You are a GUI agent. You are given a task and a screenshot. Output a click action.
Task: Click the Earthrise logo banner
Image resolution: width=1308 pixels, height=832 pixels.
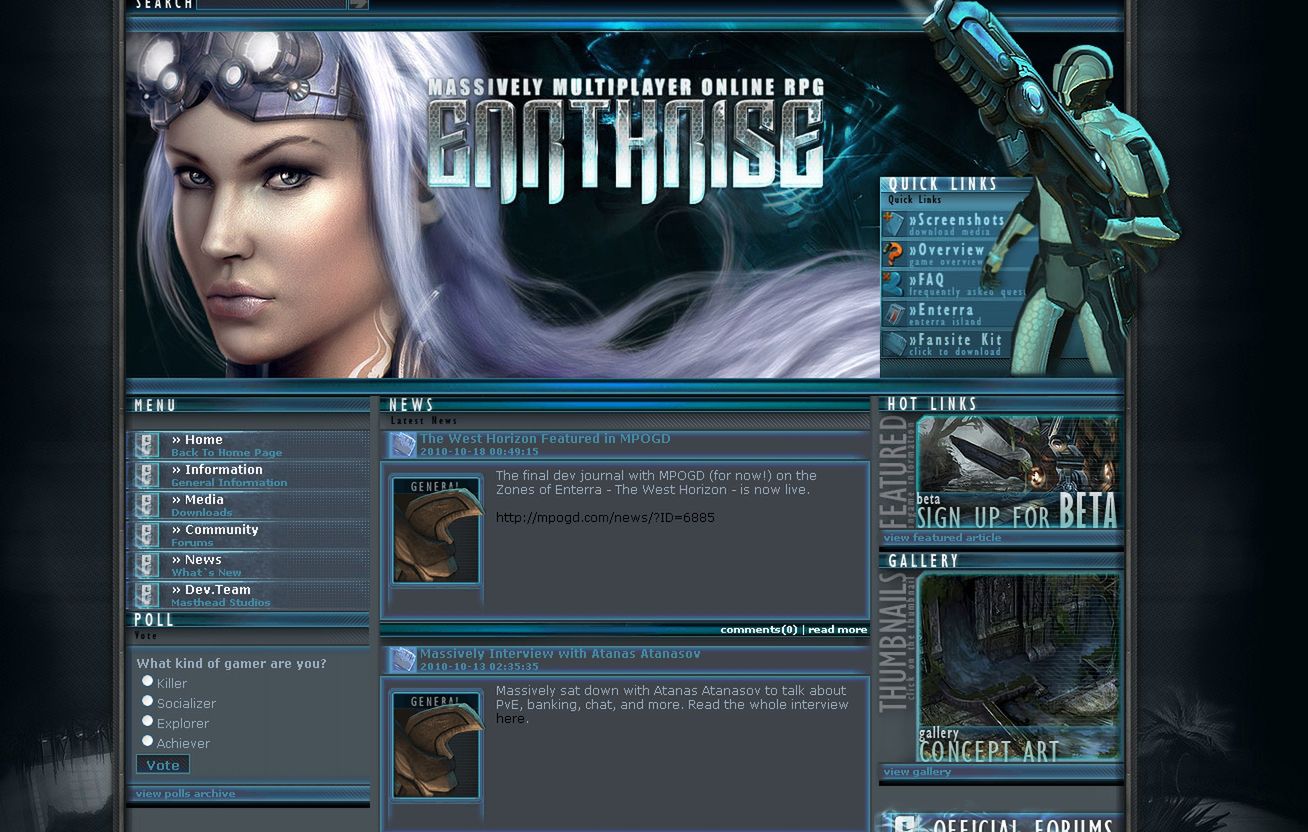pyautogui.click(x=626, y=140)
